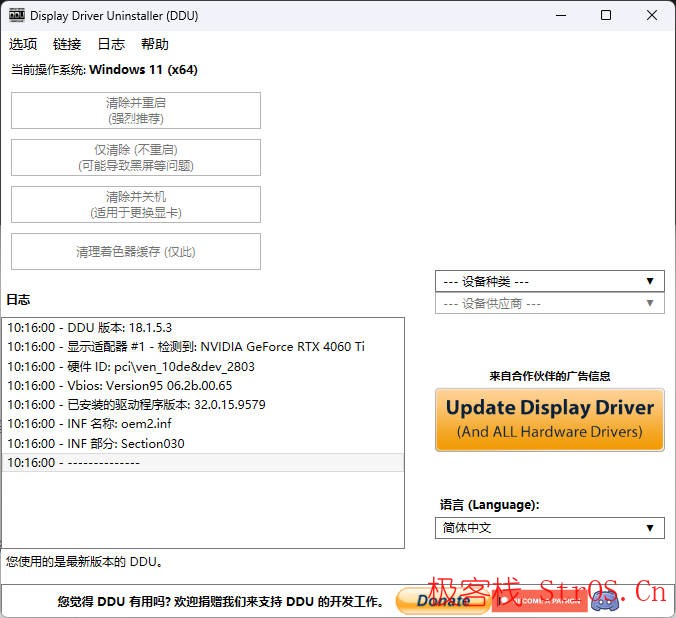This screenshot has height=618, width=676.
Task: Select log row INF 名称: oem2.inf
Action: coord(203,424)
